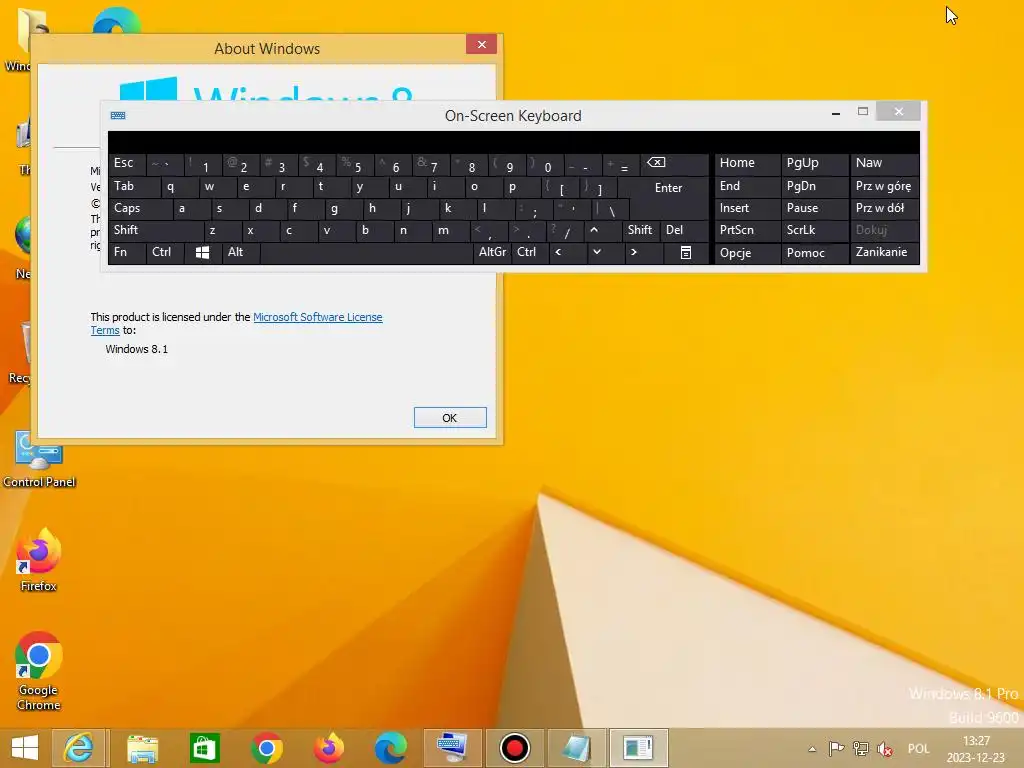This screenshot has height=768, width=1024.
Task: Open File Explorer from the taskbar
Action: coord(142,748)
